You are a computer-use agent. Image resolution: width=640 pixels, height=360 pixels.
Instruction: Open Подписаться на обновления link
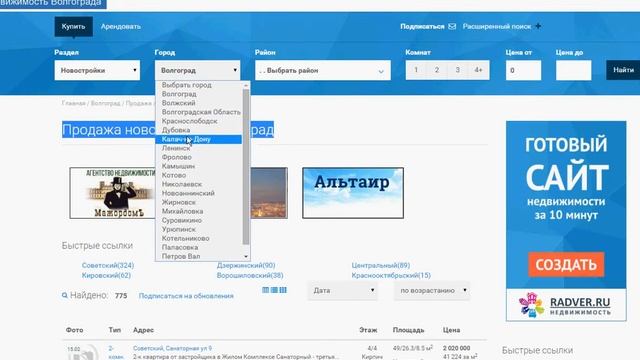tap(186, 296)
